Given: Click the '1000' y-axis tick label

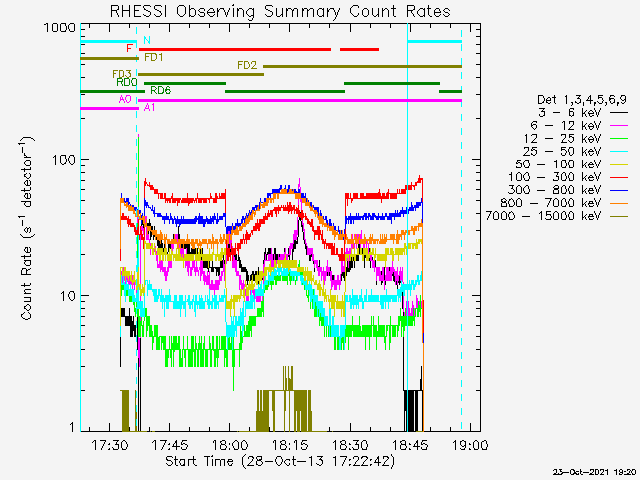Looking at the screenshot, I should [x=60, y=28].
